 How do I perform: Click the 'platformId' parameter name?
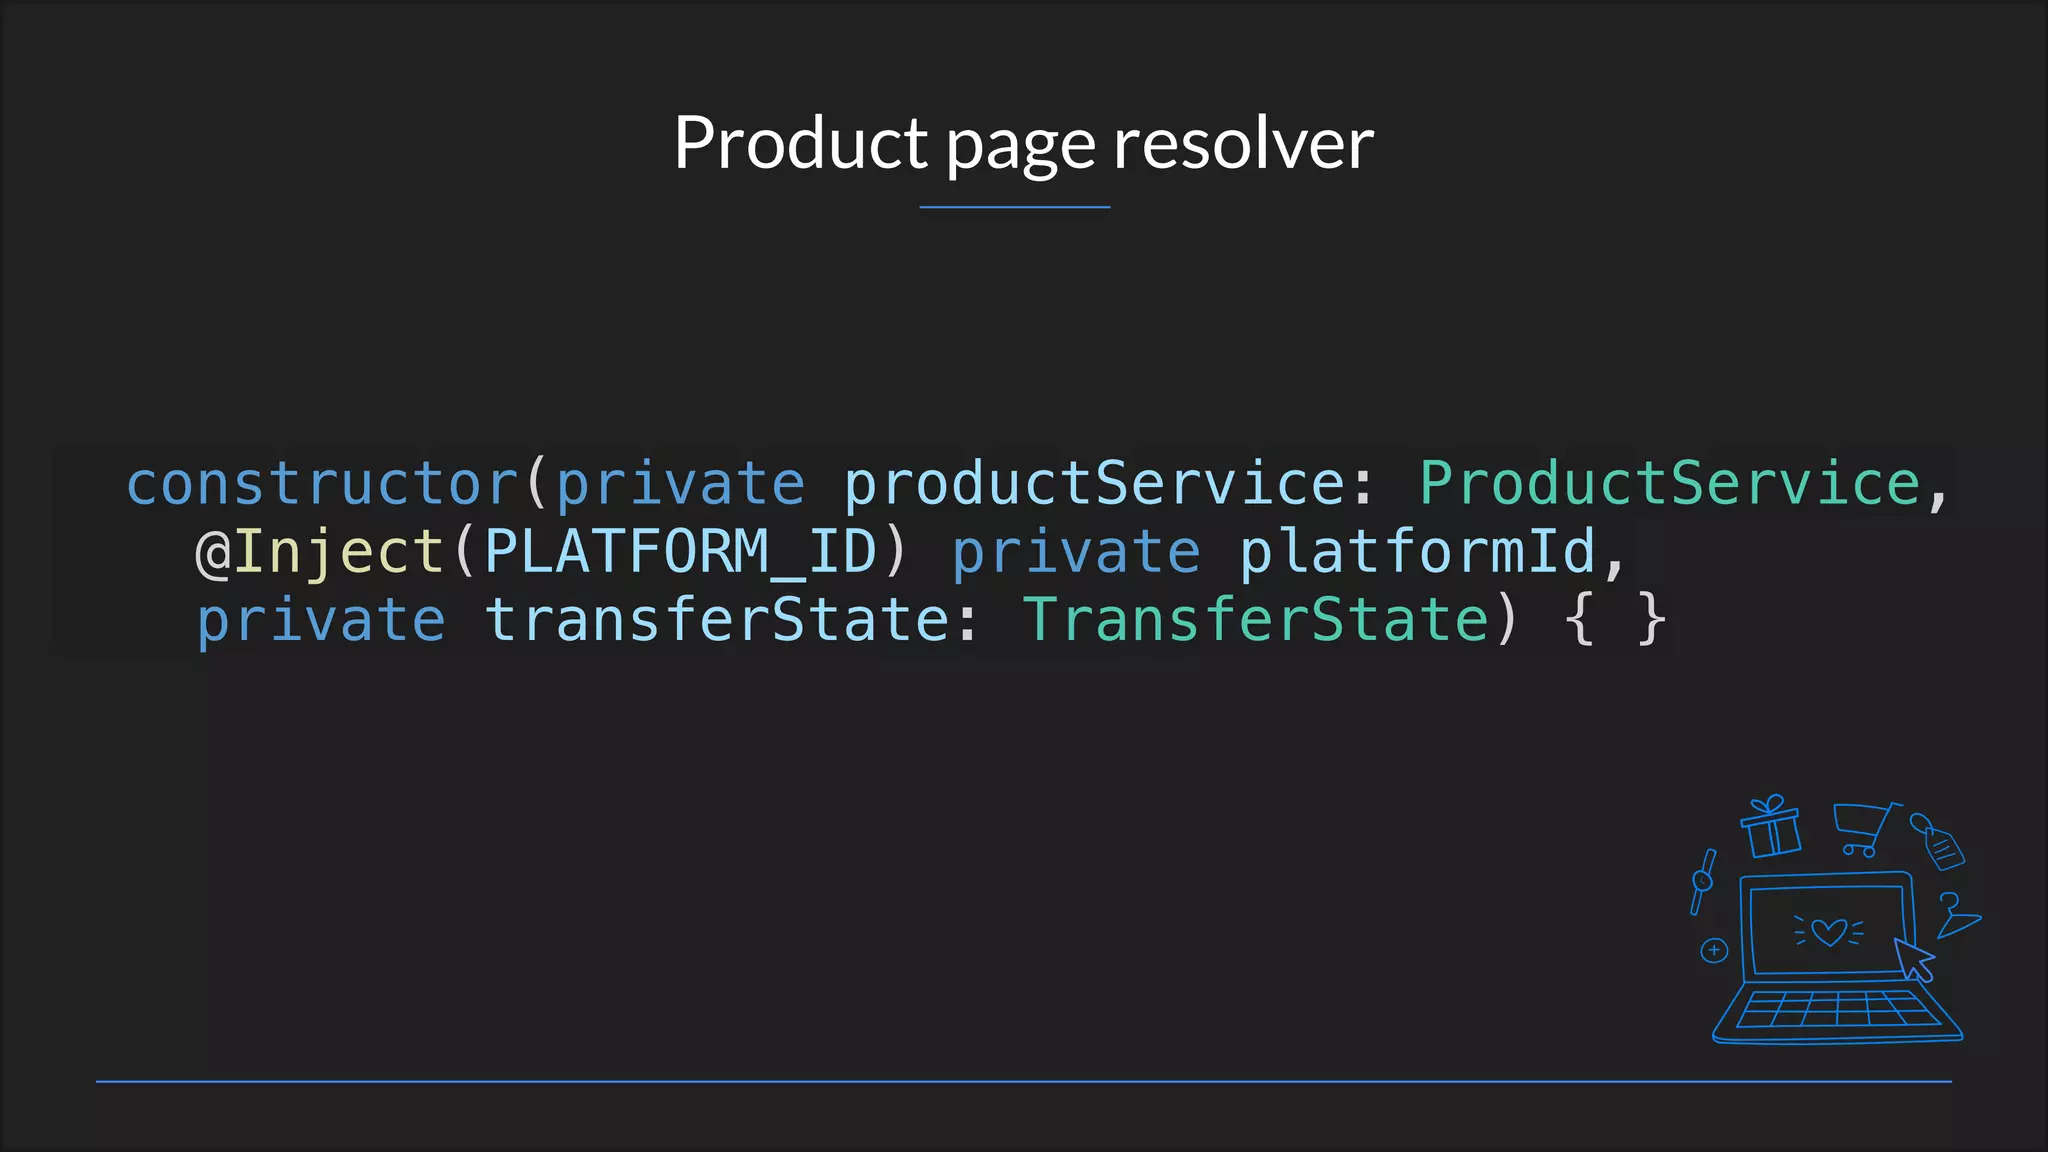click(x=1417, y=552)
